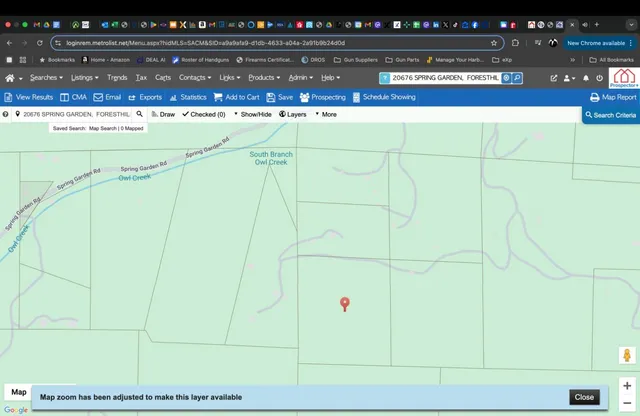Viewport: 640px width, 416px height.
Task: Click the address search field in map toolbar
Action: click(76, 115)
